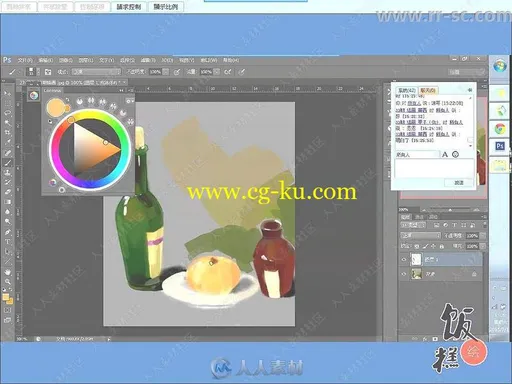Image resolution: width=512 pixels, height=384 pixels.
Task: Open the brush blend mode dropdown
Action: tap(97, 72)
